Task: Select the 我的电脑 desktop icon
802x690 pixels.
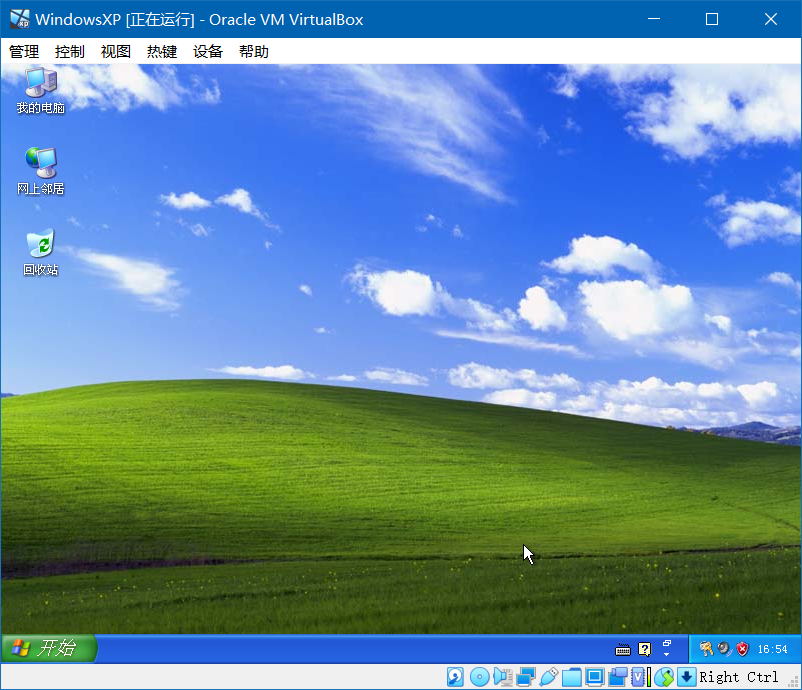Action: point(41,91)
